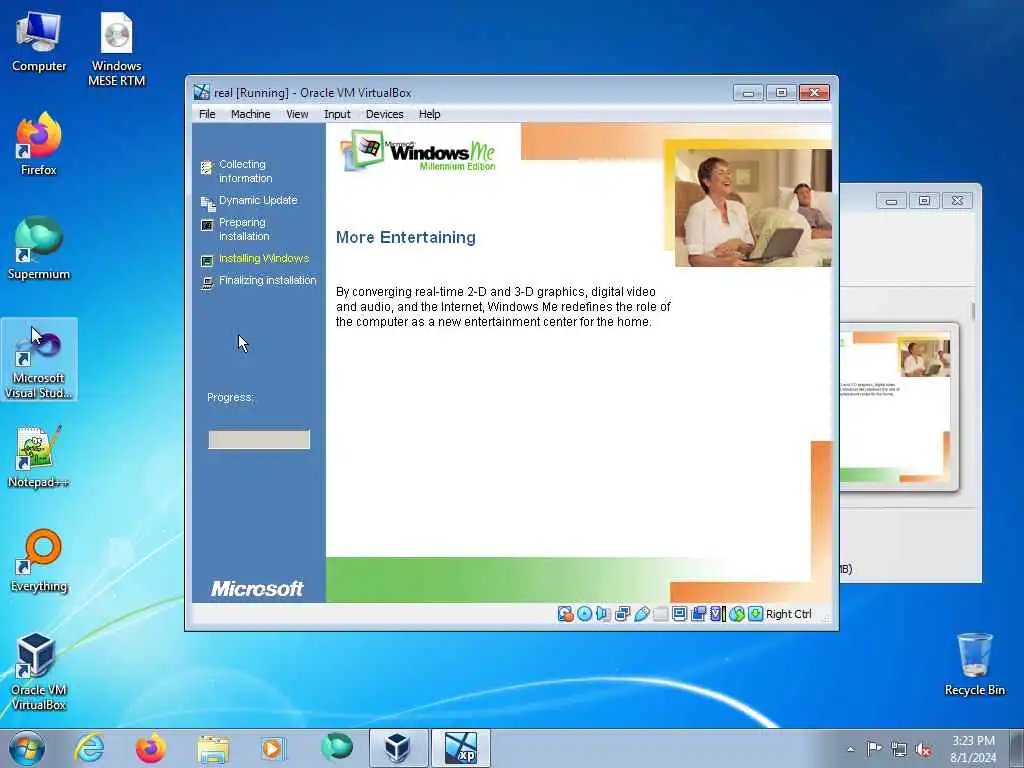Select the Computer desktop icon
This screenshot has height=768, width=1024.
(39, 42)
